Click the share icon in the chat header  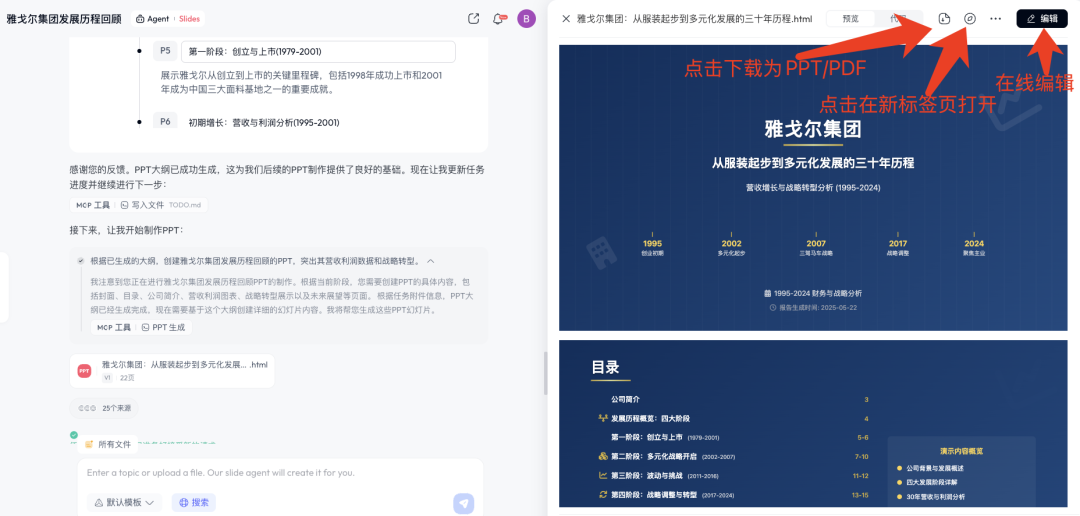(x=473, y=19)
